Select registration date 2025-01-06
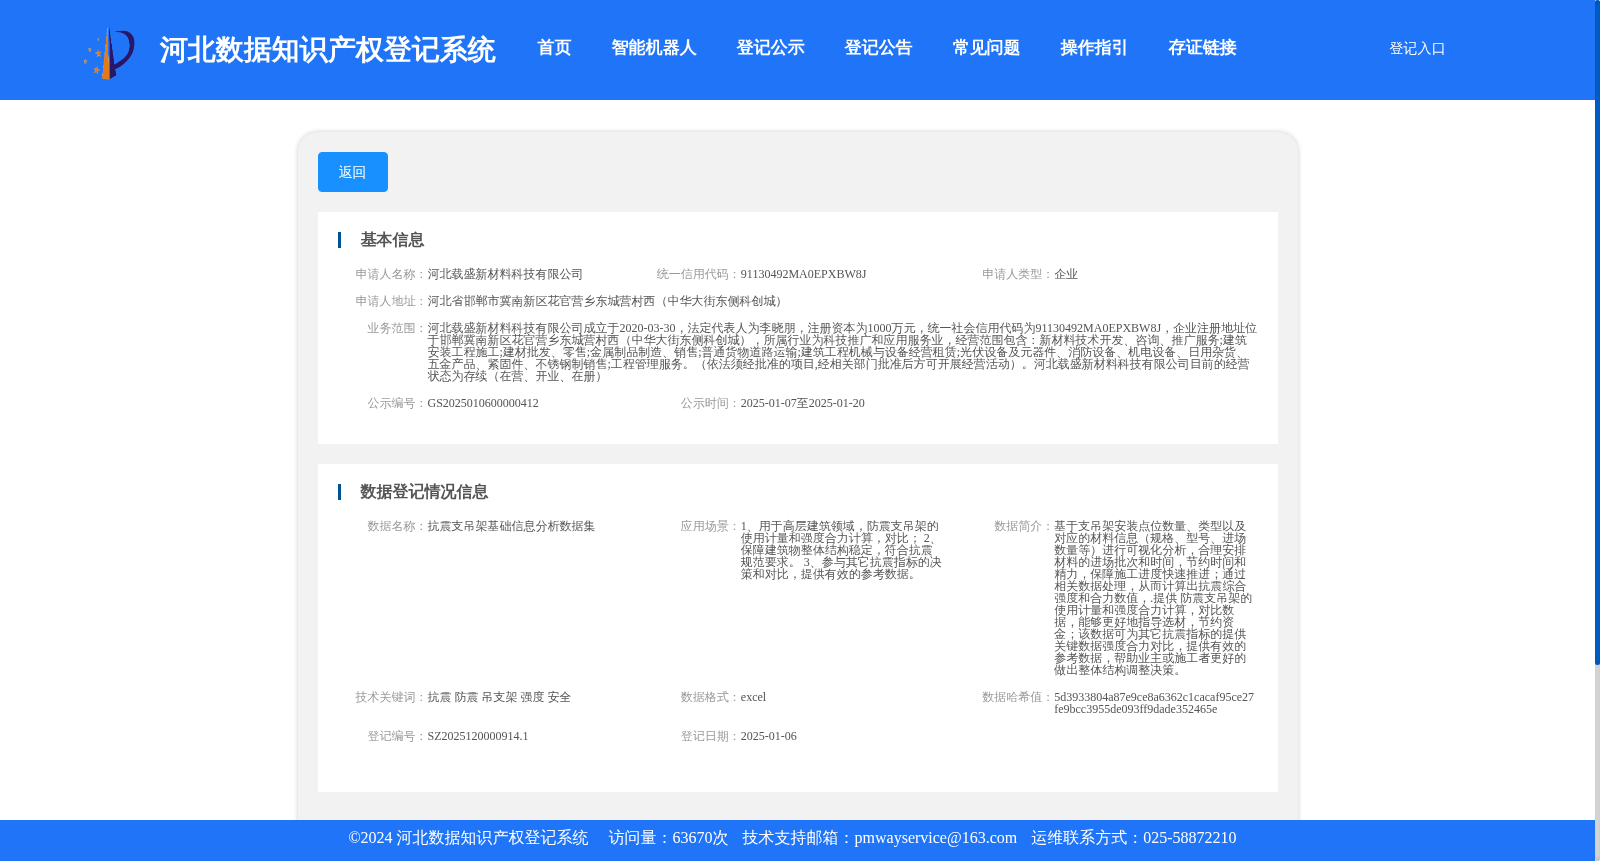 [768, 736]
